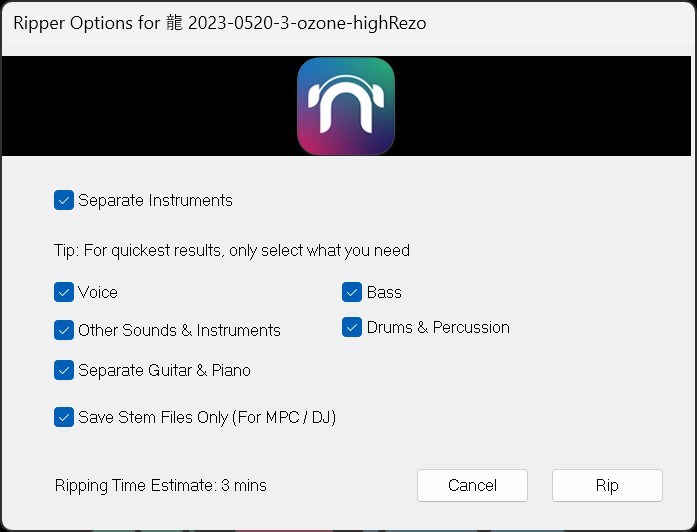Click the 'Separate Guitar & Piano' label text
697x532 pixels.
(164, 370)
